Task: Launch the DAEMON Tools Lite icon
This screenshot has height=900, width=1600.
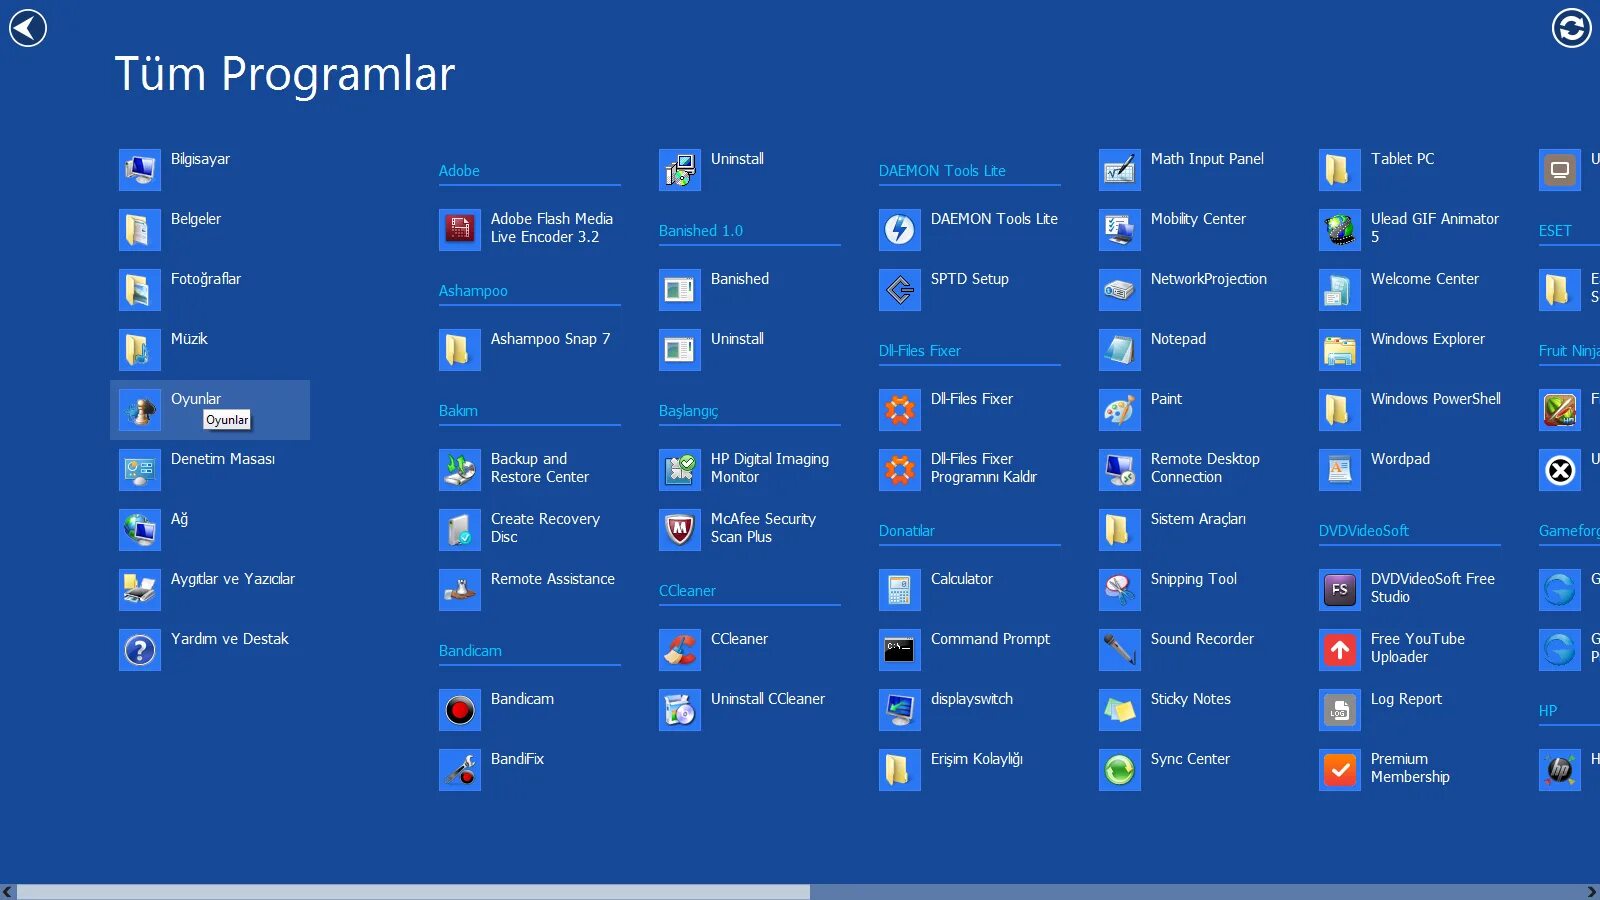Action: [900, 230]
